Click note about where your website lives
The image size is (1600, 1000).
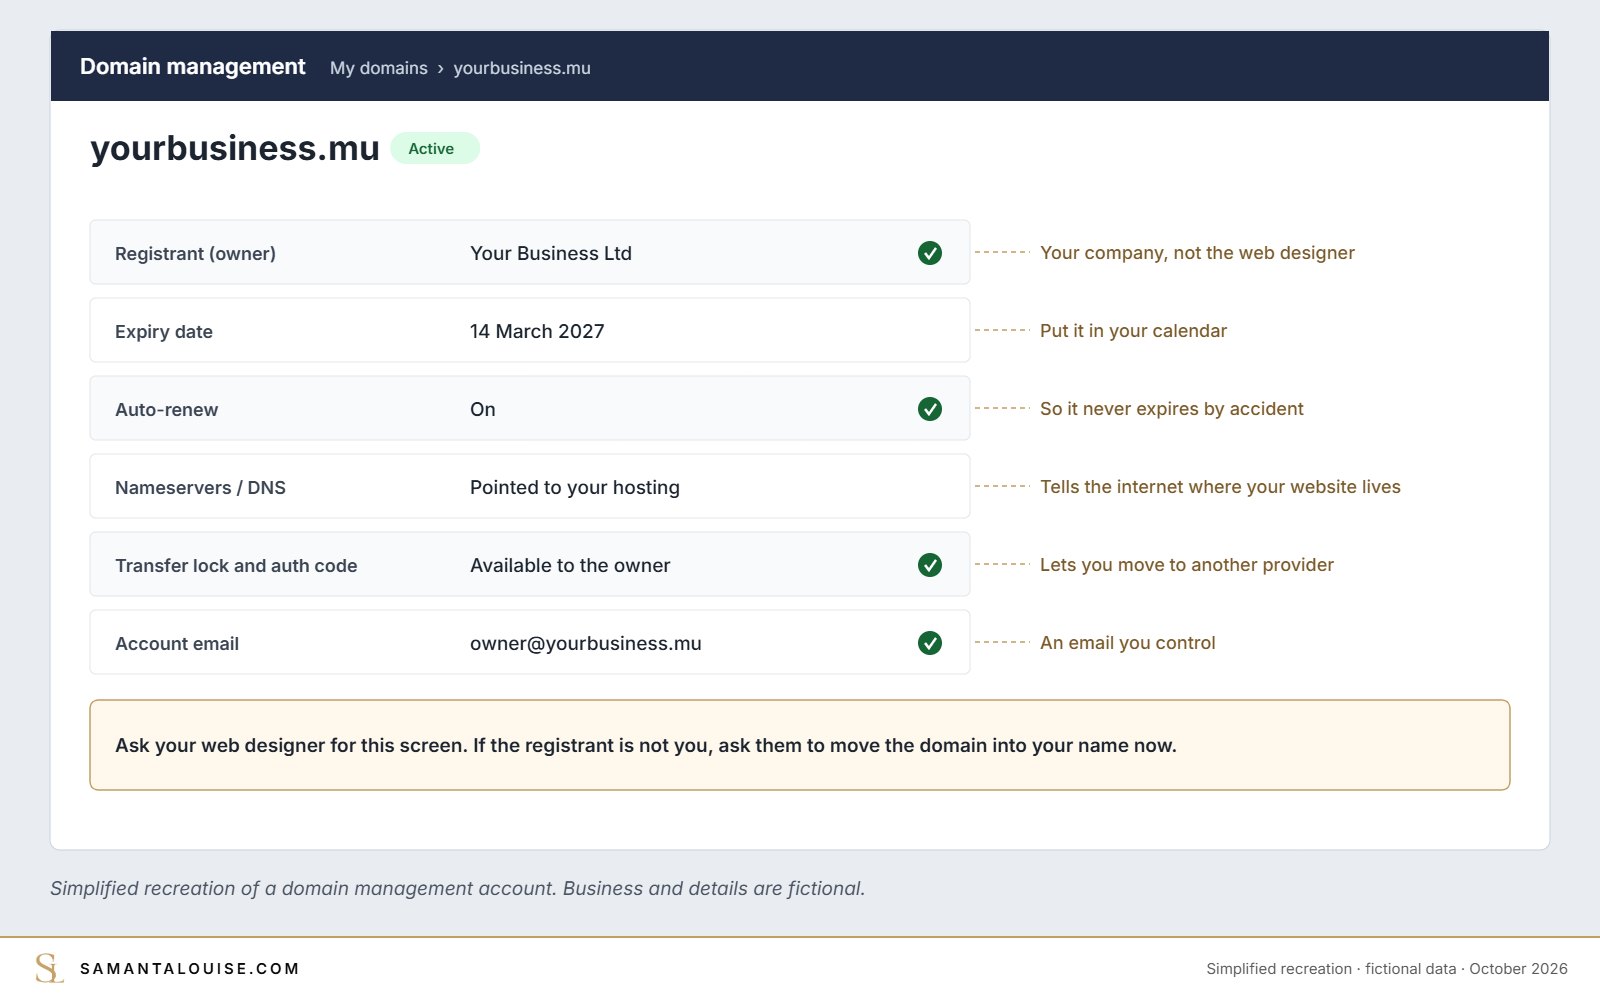1220,487
